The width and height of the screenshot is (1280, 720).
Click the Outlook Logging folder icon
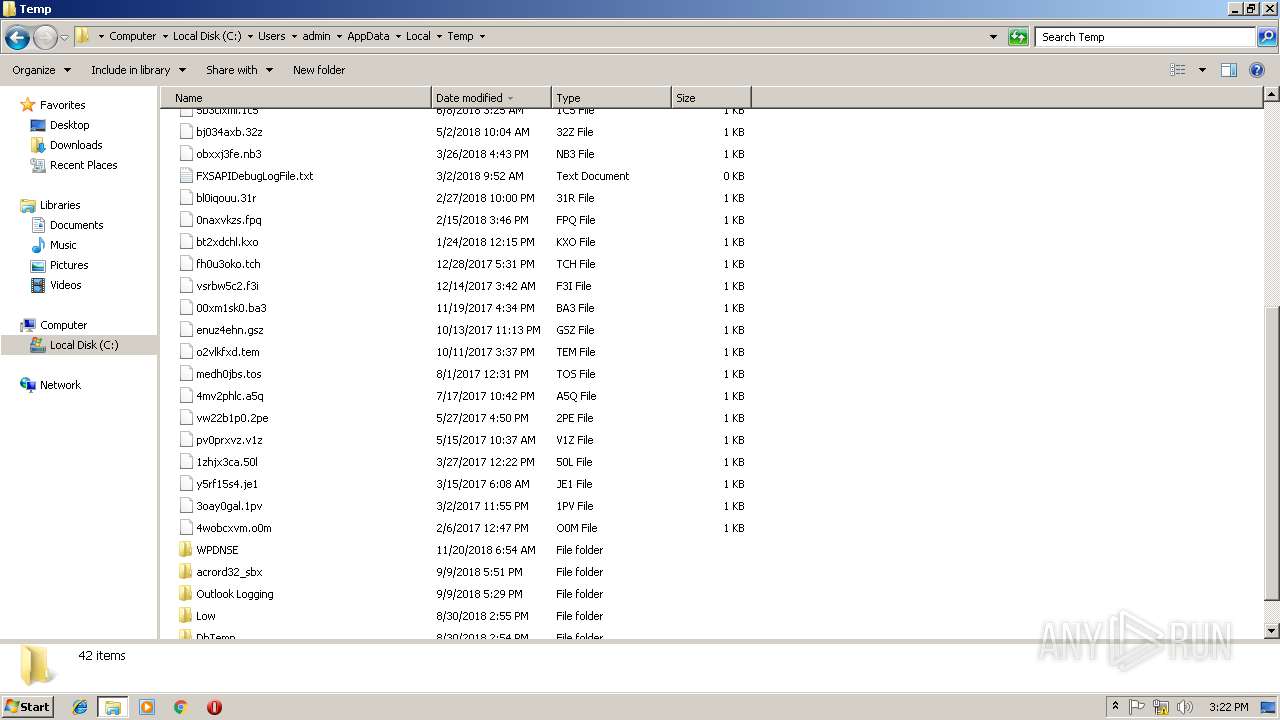click(185, 594)
